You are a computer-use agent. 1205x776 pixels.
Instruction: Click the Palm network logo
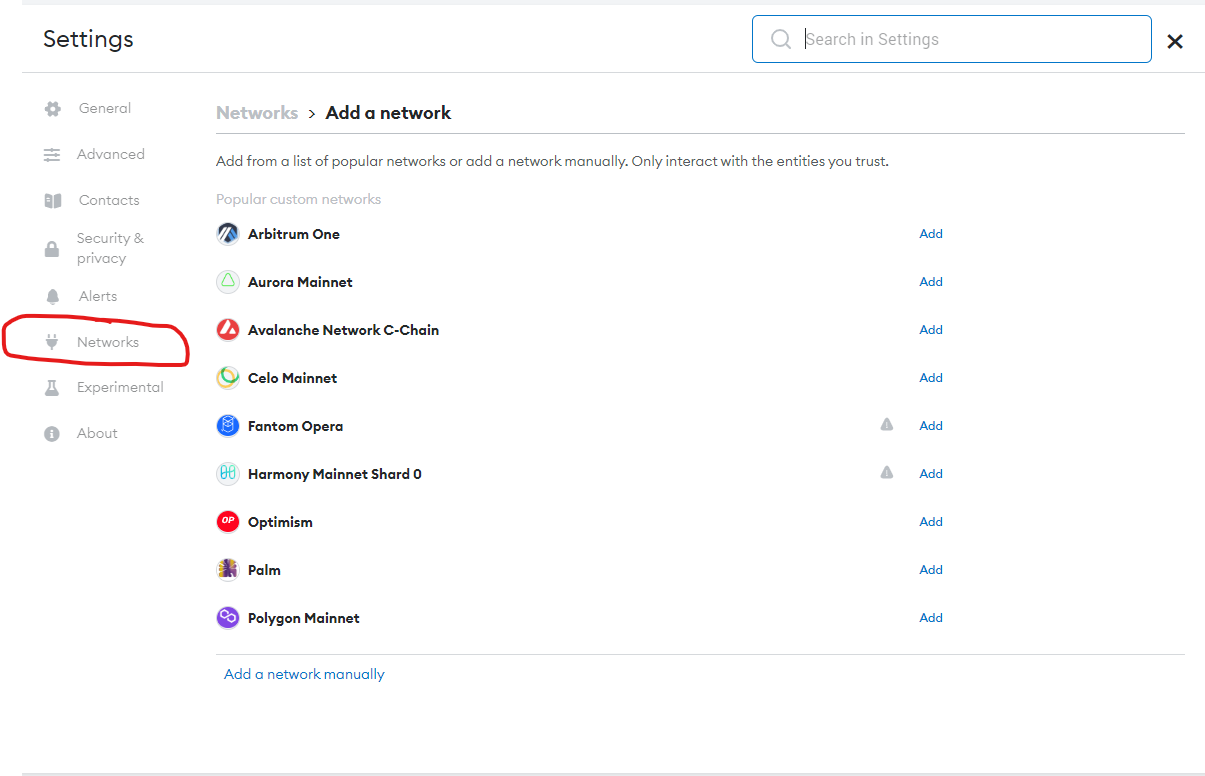point(228,570)
